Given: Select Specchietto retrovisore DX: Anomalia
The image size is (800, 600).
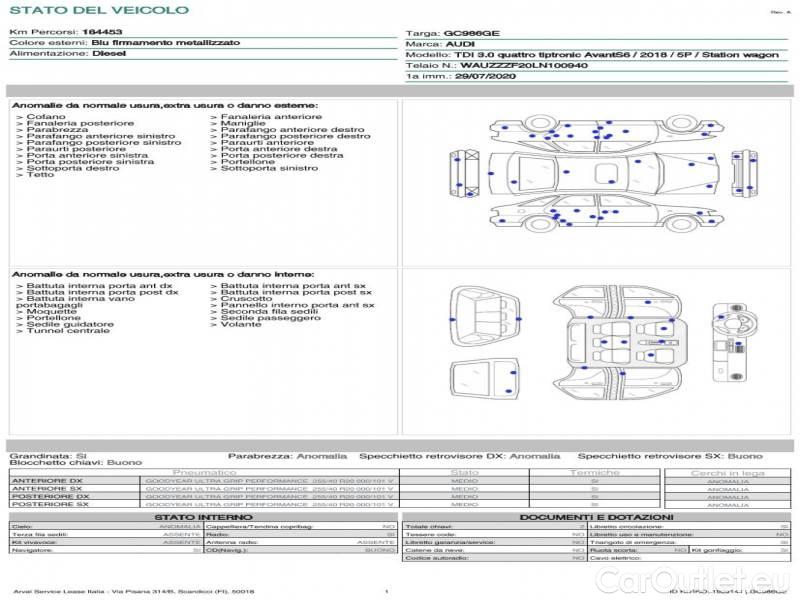Looking at the screenshot, I should point(460,456).
